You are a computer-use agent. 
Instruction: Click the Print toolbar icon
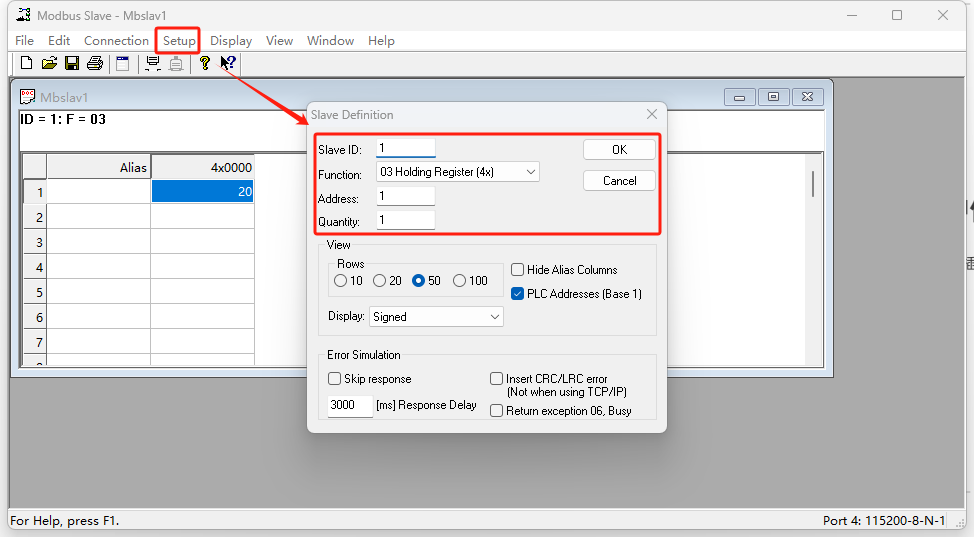click(x=95, y=64)
